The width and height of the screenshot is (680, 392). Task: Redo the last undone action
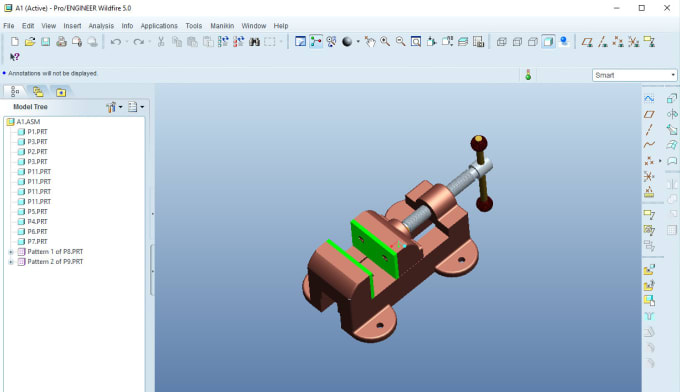[138, 42]
